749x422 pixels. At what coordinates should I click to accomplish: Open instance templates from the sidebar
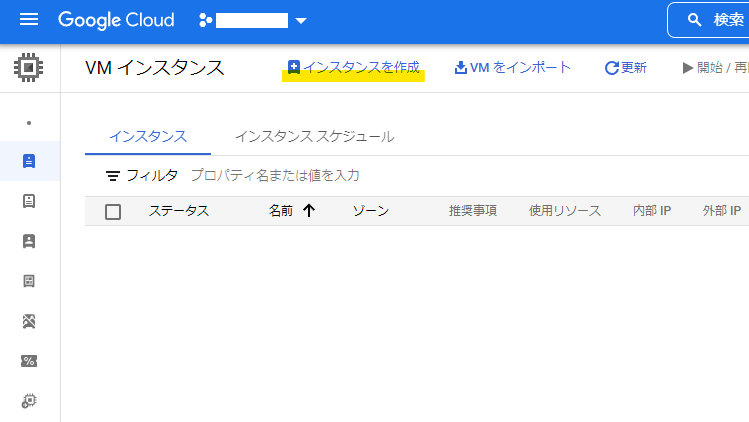point(29,201)
